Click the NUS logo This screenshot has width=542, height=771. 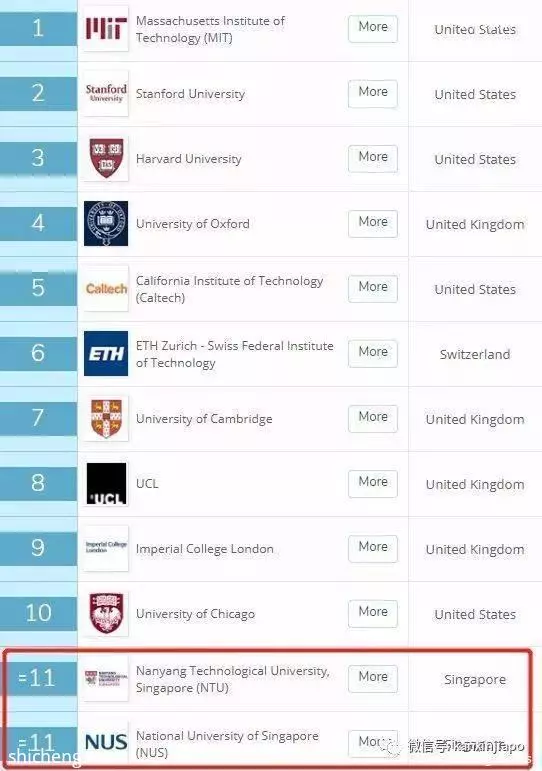pyautogui.click(x=106, y=742)
